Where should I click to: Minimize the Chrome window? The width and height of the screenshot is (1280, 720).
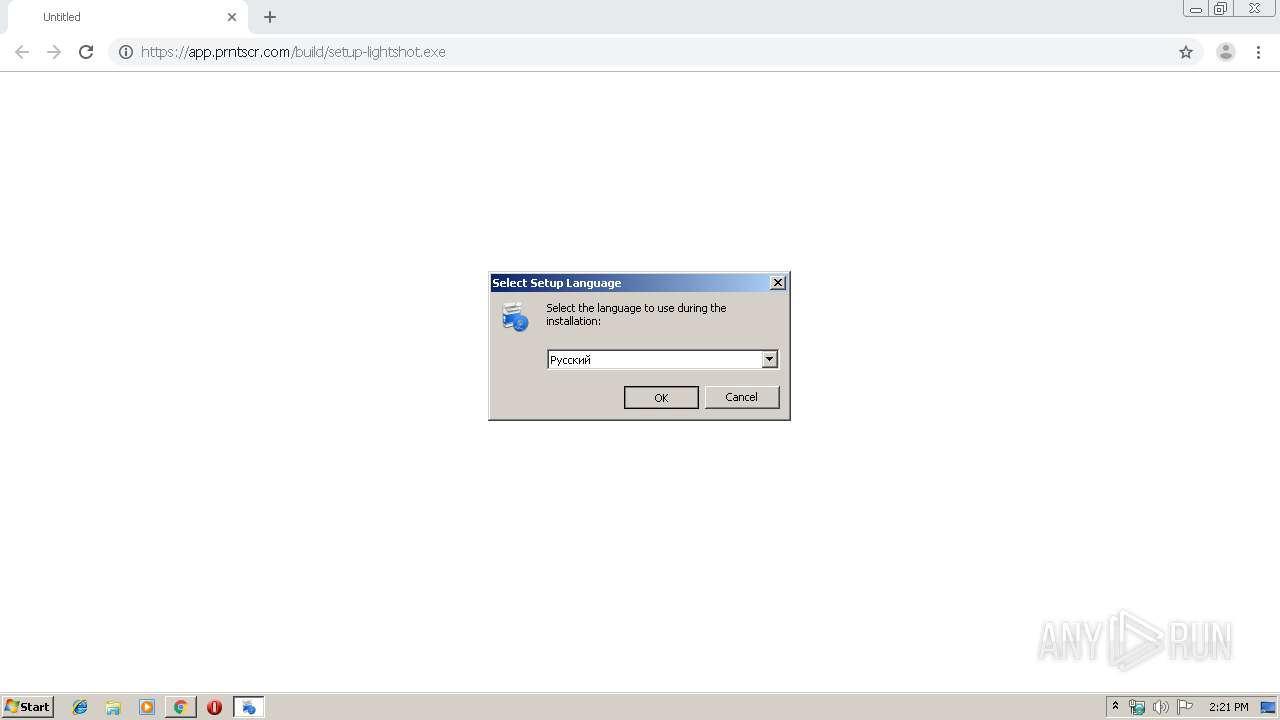(x=1195, y=9)
